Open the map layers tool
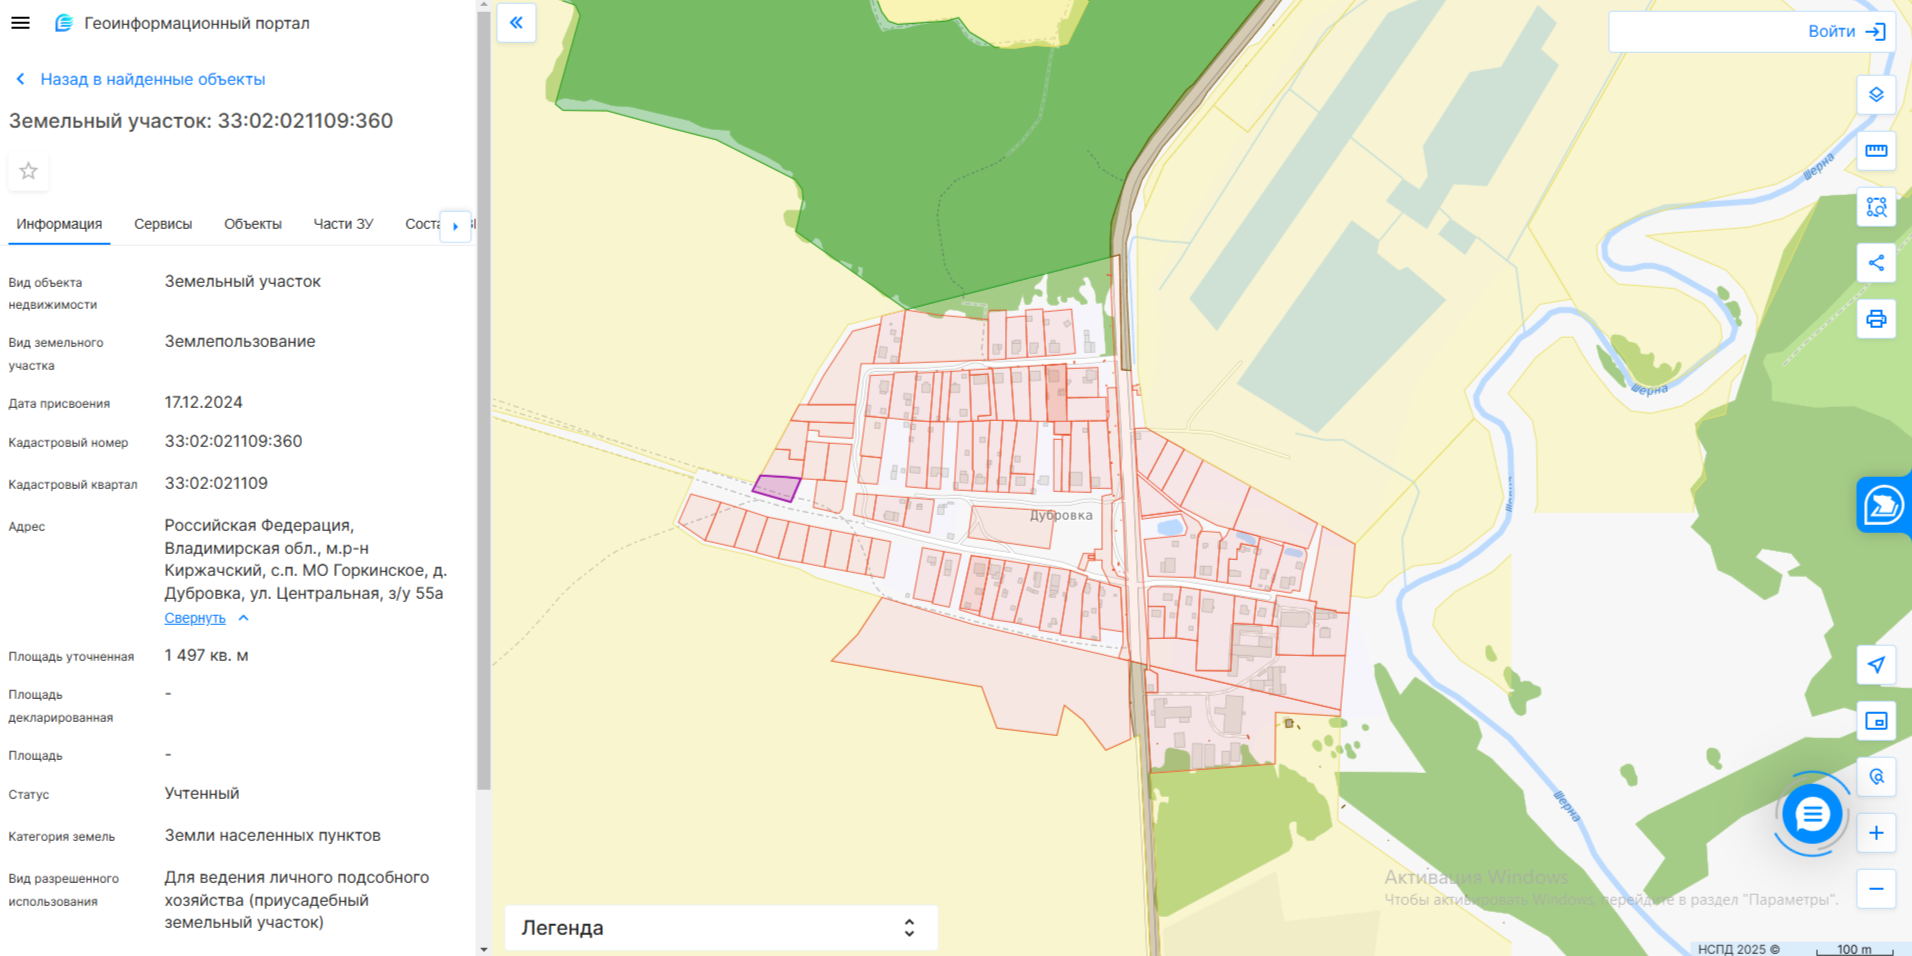This screenshot has height=956, width=1912. 1876,95
